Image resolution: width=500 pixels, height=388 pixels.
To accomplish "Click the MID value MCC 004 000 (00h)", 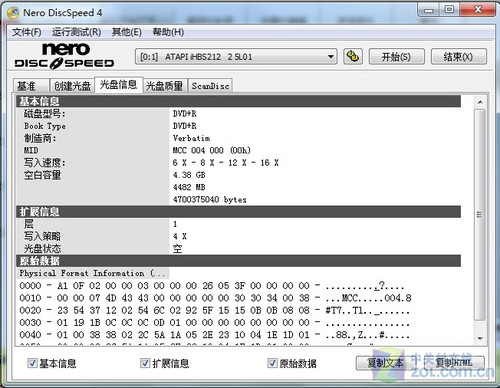I will pos(212,150).
